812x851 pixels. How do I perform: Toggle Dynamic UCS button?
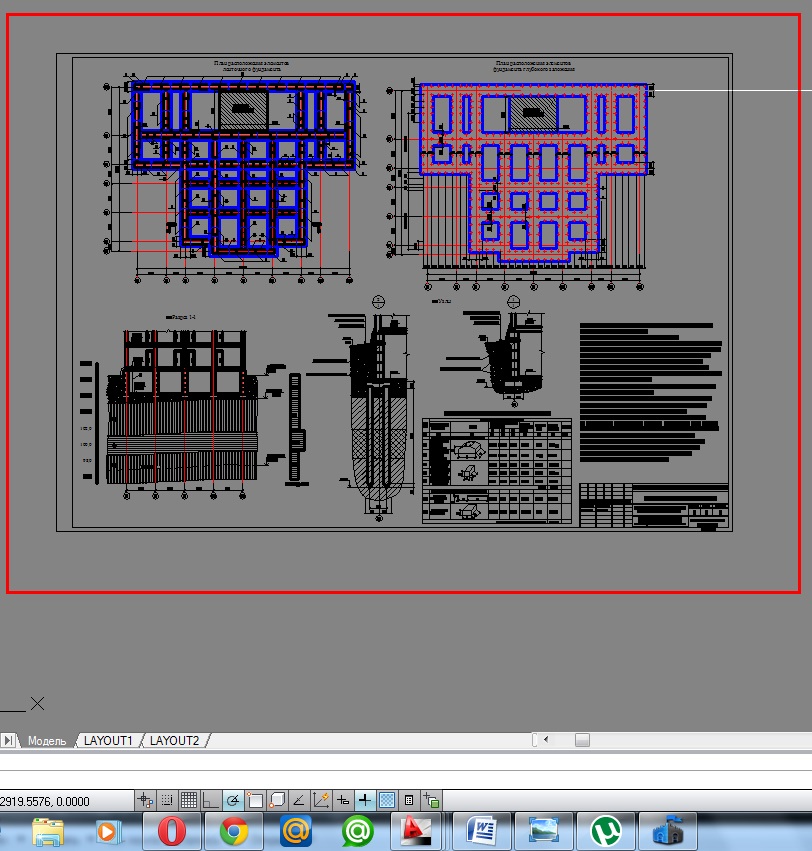click(321, 800)
